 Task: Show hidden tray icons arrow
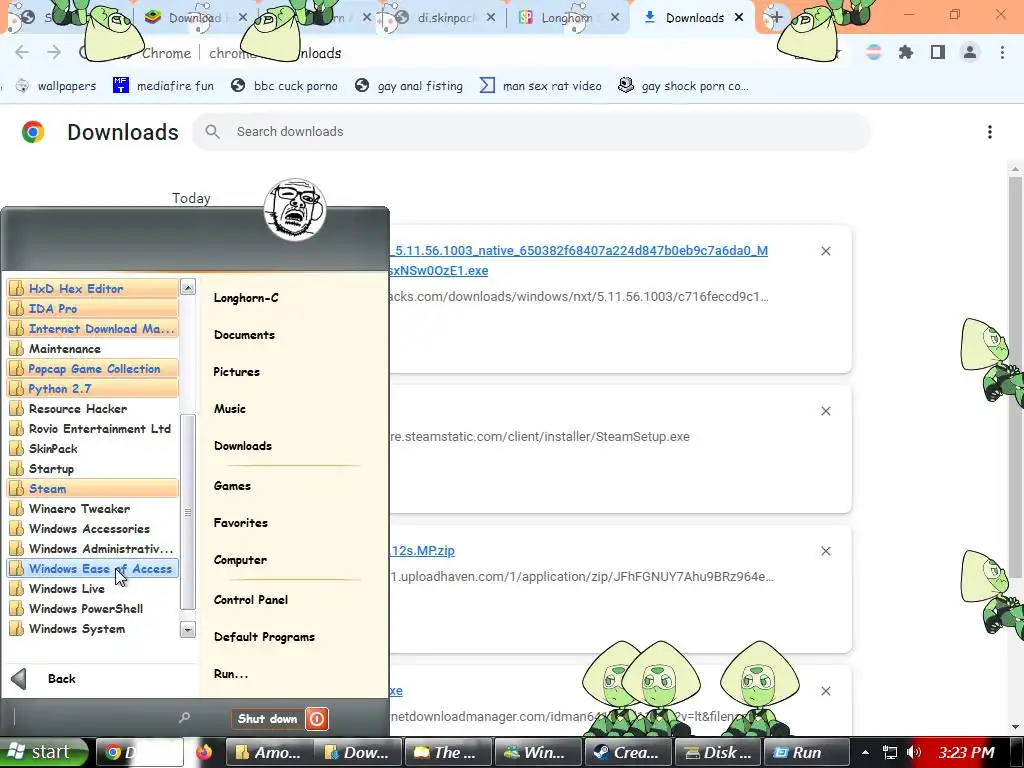coord(865,752)
